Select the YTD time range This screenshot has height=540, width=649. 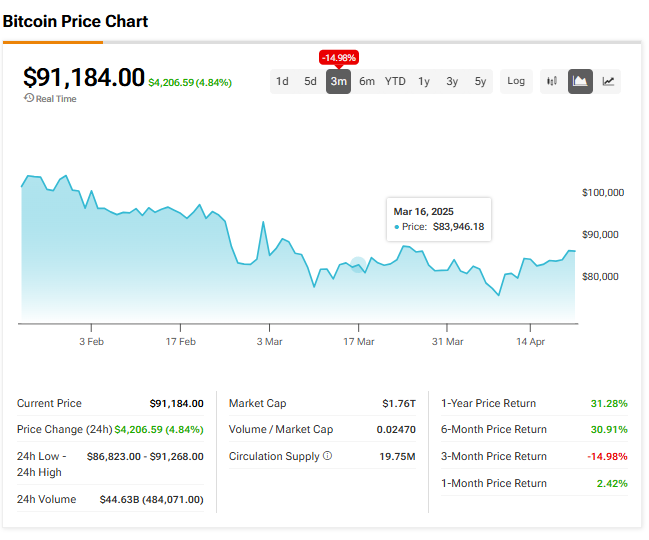tap(395, 81)
